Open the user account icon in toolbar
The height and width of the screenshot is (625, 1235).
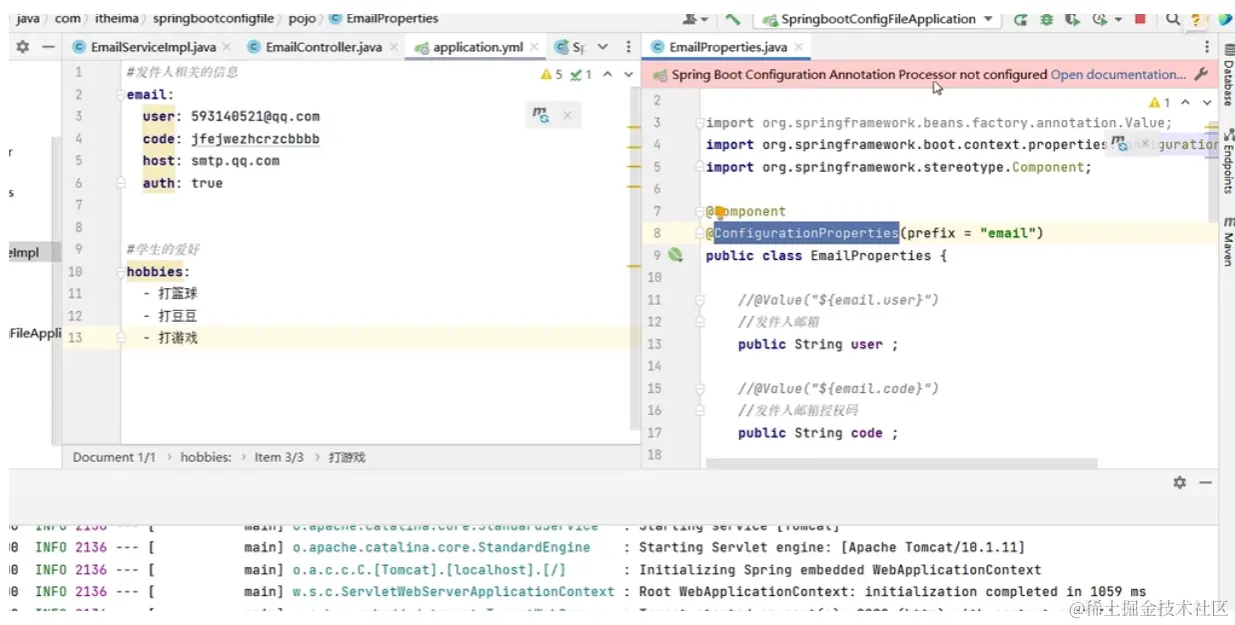(x=690, y=18)
